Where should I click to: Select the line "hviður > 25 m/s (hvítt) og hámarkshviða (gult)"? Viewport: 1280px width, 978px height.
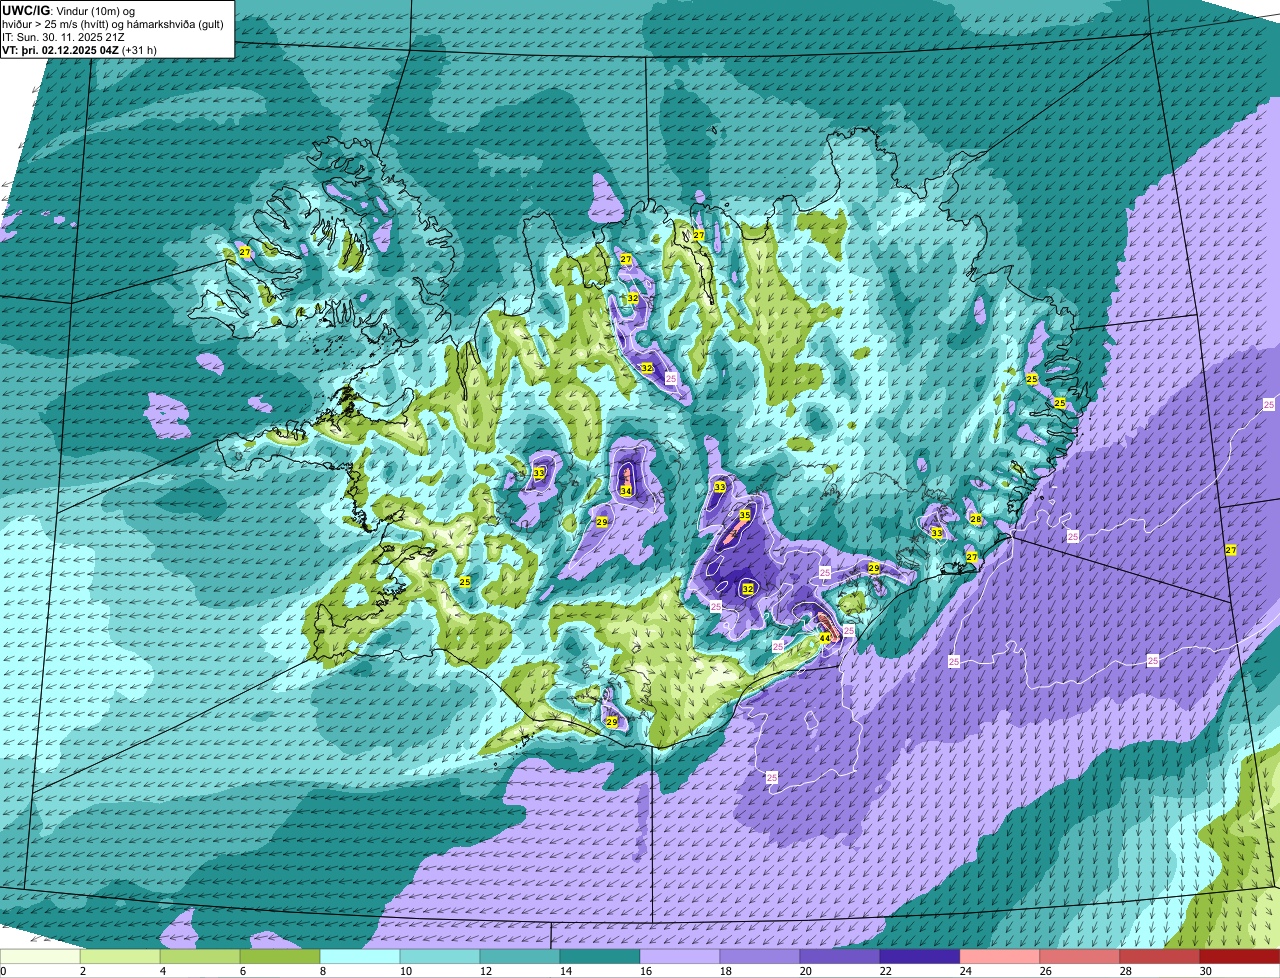pos(113,24)
